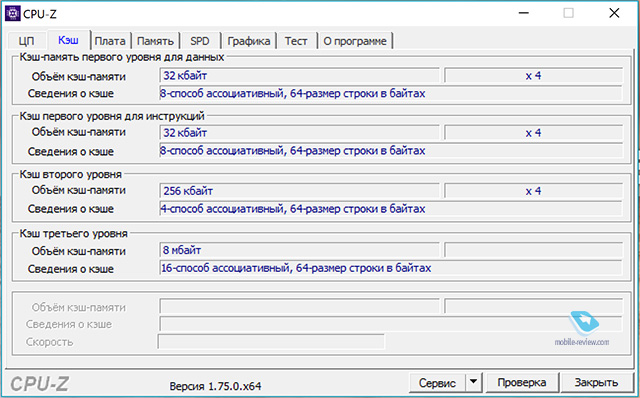Click the Кэш первого уровня для инструкций title
Viewport: 640px width, 398px height.
[x=112, y=116]
